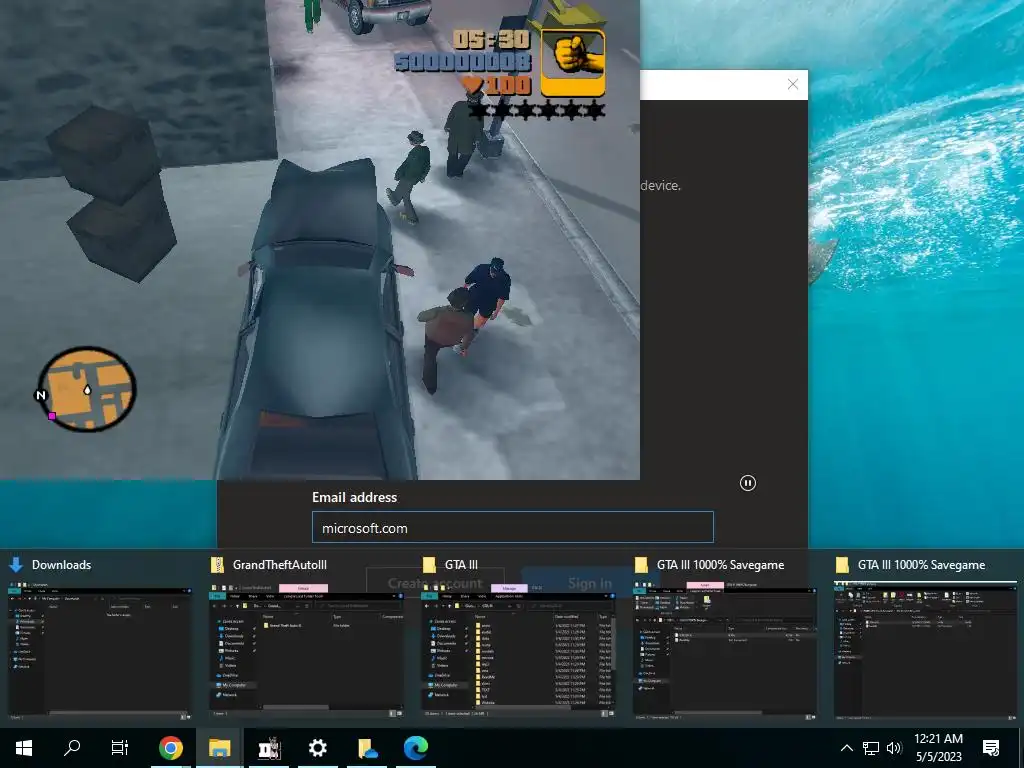The height and width of the screenshot is (768, 1024).
Task: Click the round radar minimap in game
Action: pos(87,389)
